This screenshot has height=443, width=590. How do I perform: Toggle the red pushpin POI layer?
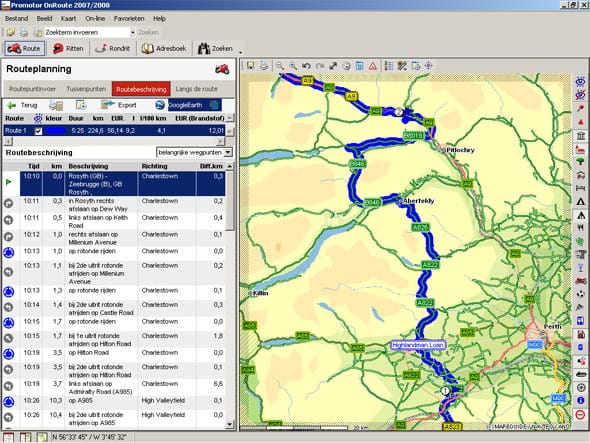point(581,108)
